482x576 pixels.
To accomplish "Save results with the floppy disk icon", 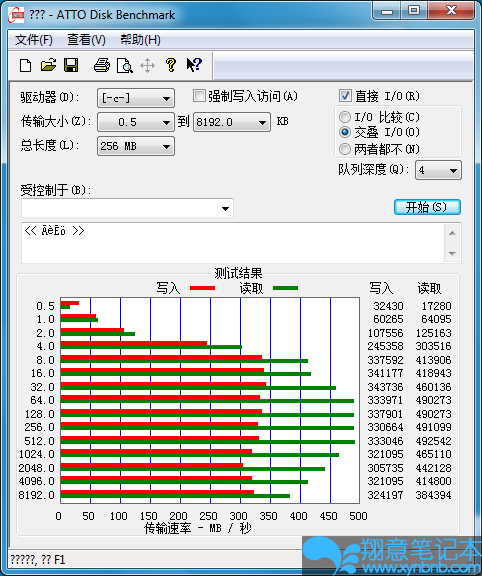I will (x=71, y=66).
